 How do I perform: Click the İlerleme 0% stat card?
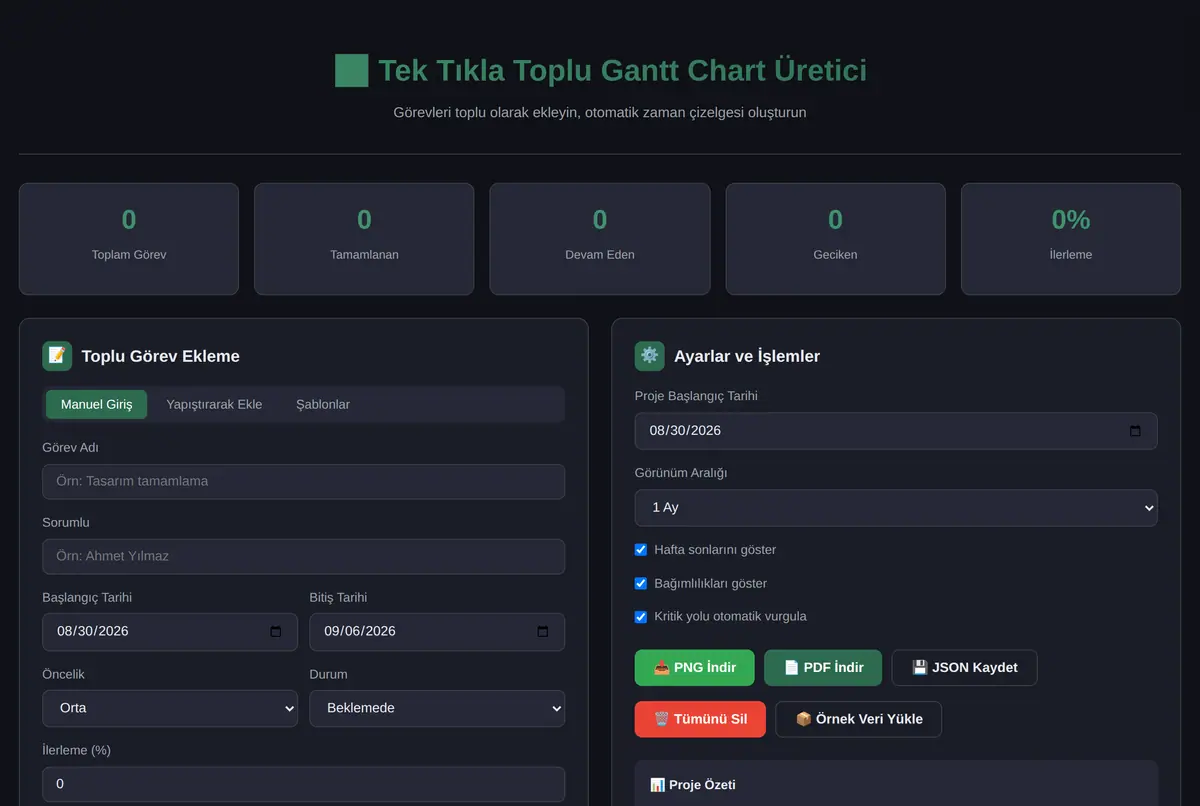(x=1071, y=239)
